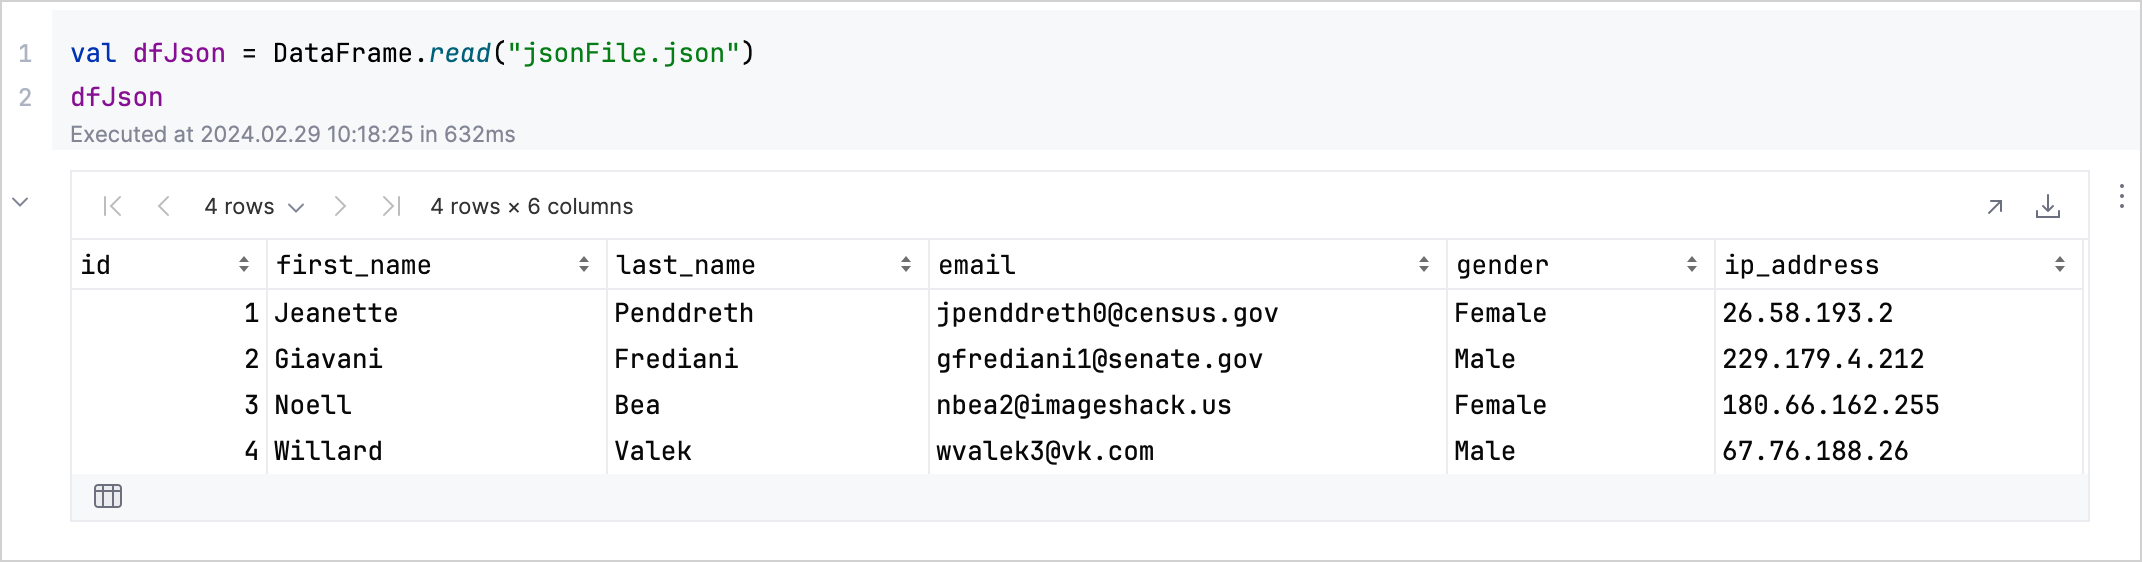2142x562 pixels.
Task: Click the ip_address column header
Action: tap(1800, 265)
